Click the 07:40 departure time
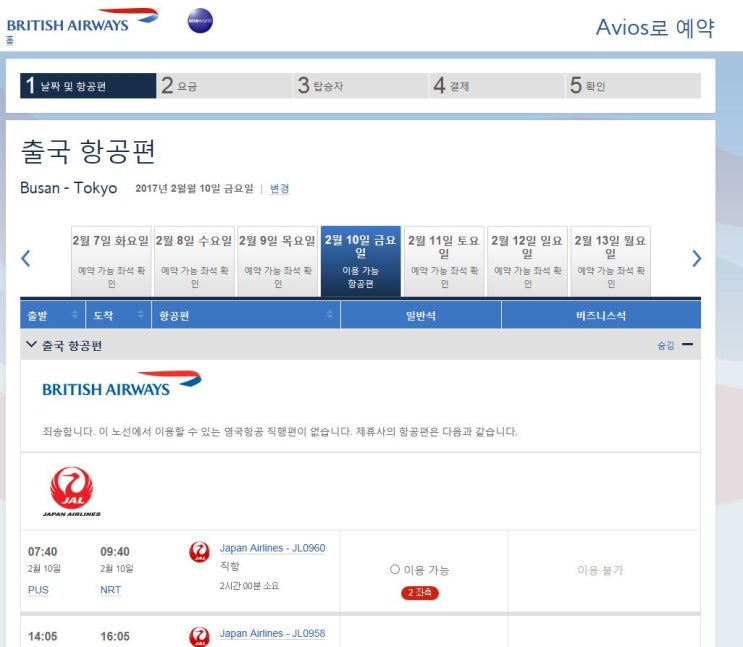The width and height of the screenshot is (743, 647). [x=43, y=552]
